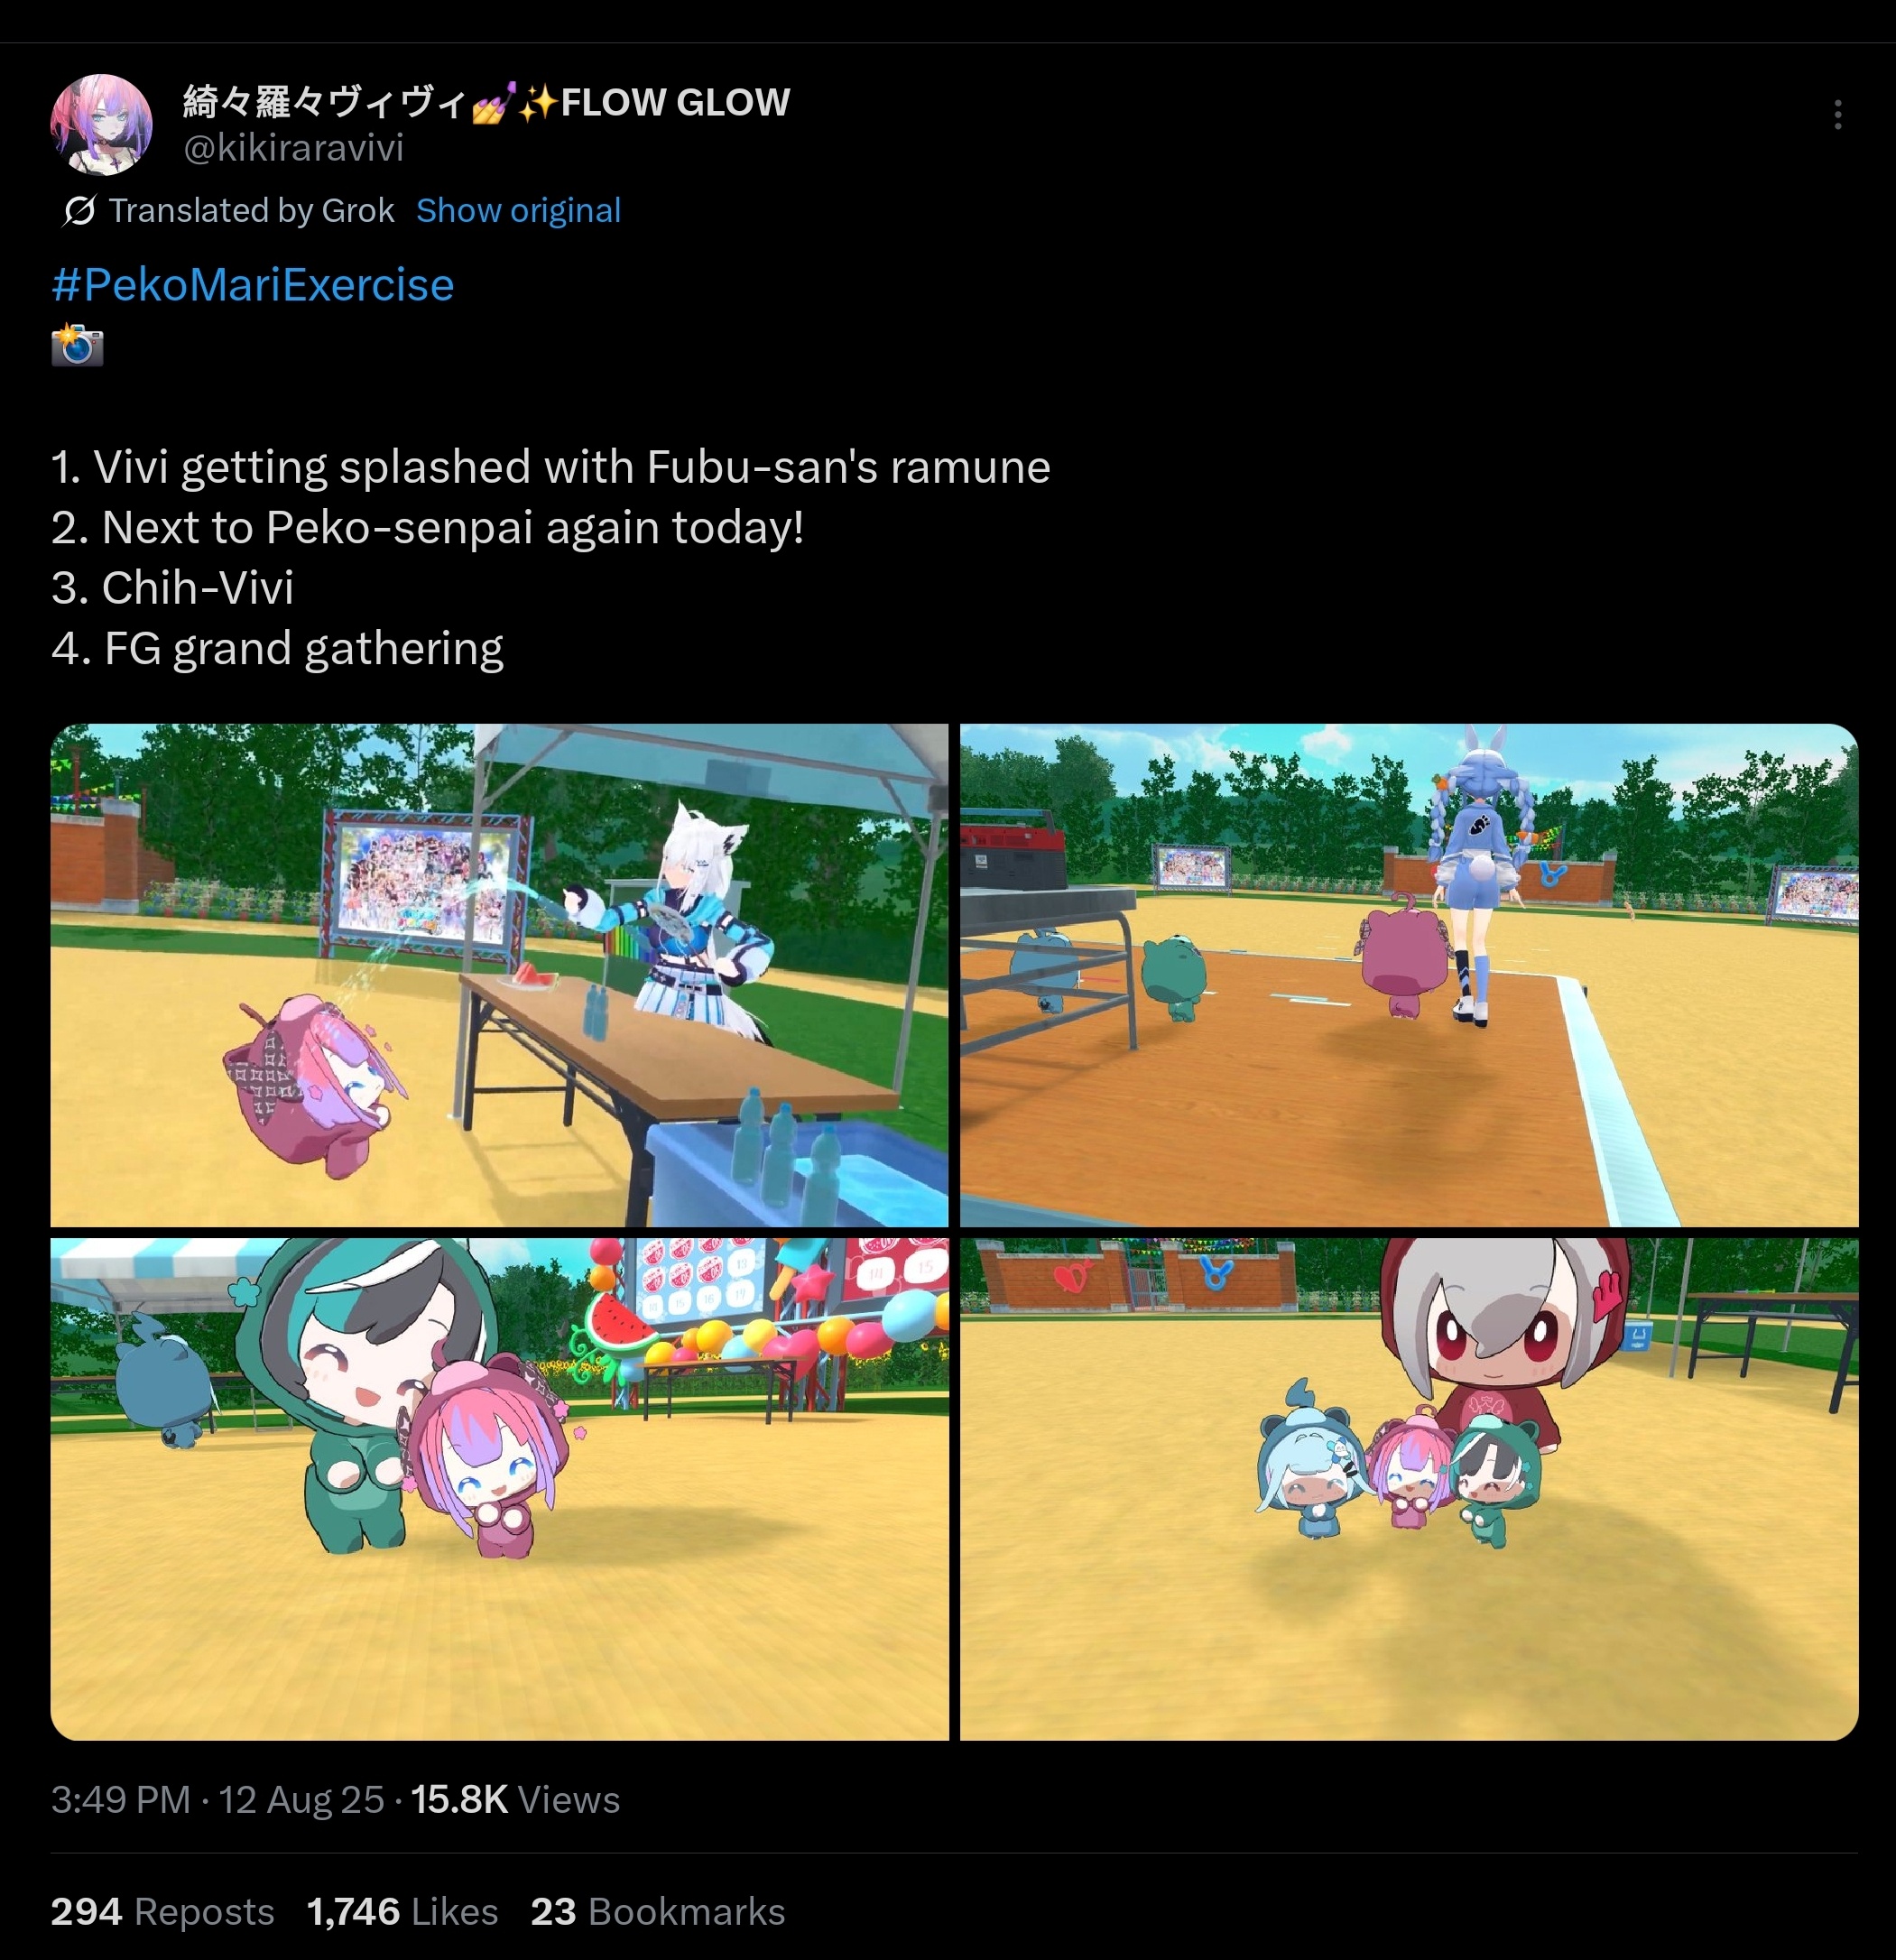
Task: Click the 15.8K Views count
Action: click(515, 1799)
